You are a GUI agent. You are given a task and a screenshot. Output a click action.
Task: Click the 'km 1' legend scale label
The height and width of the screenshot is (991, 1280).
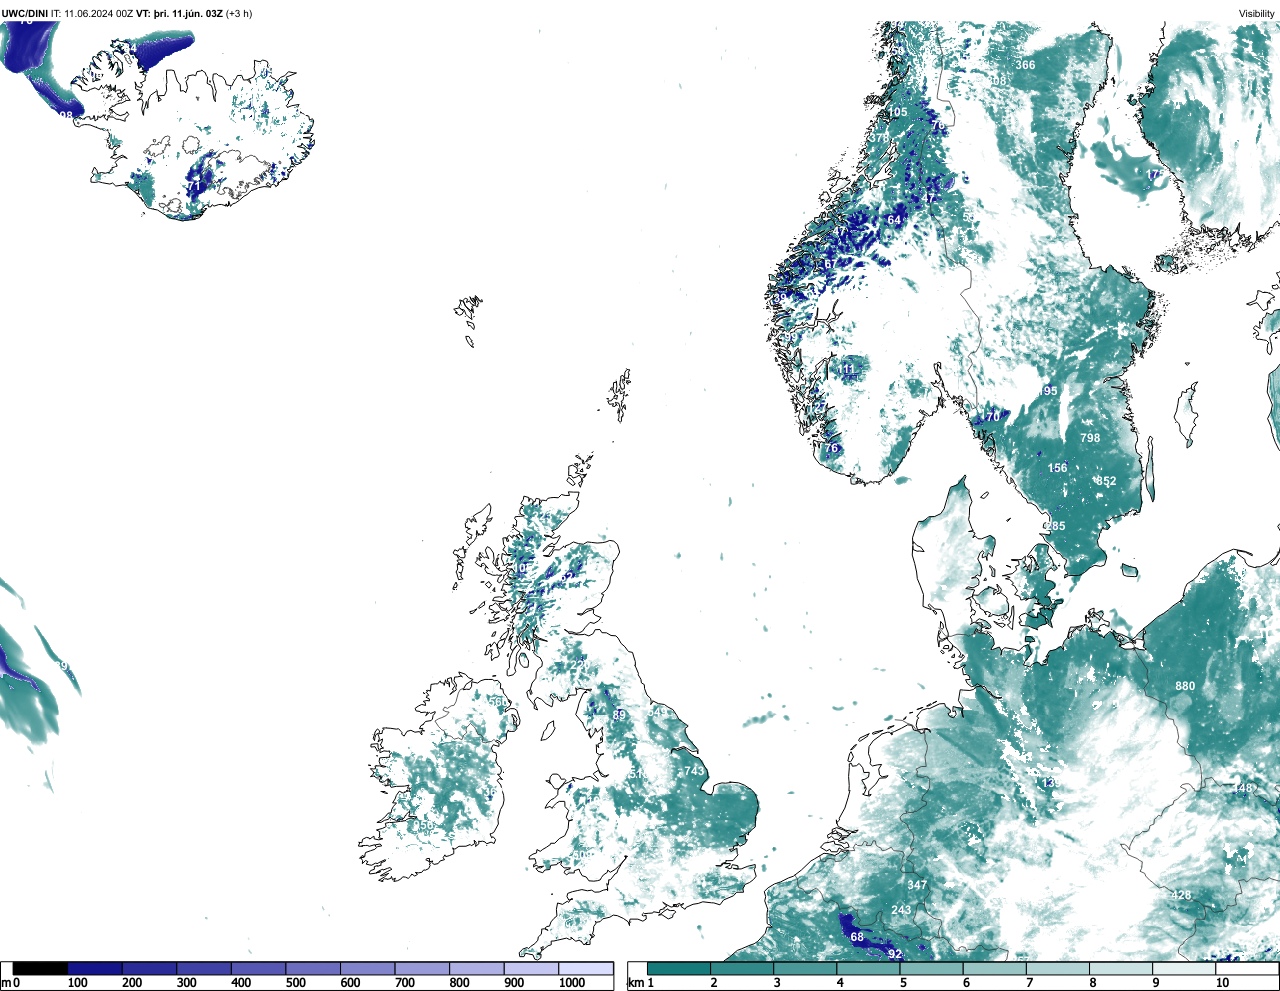(x=640, y=983)
